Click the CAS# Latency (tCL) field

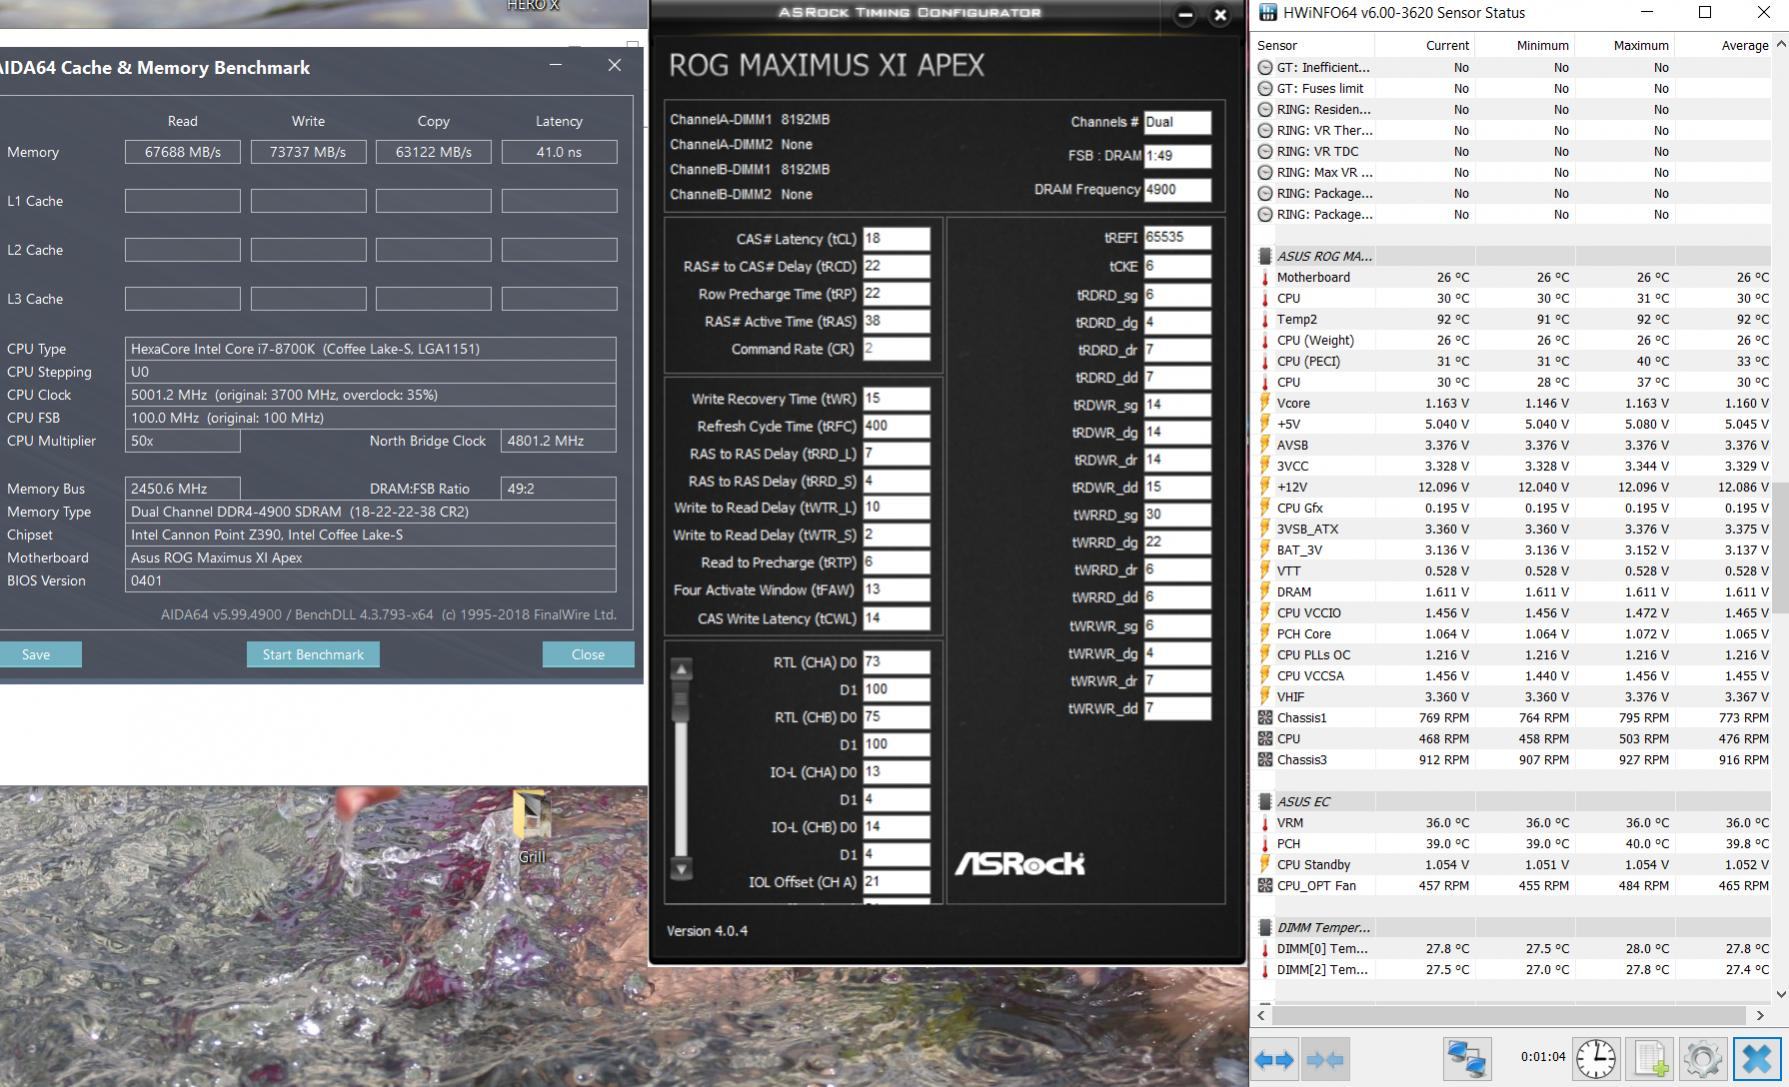(x=896, y=239)
